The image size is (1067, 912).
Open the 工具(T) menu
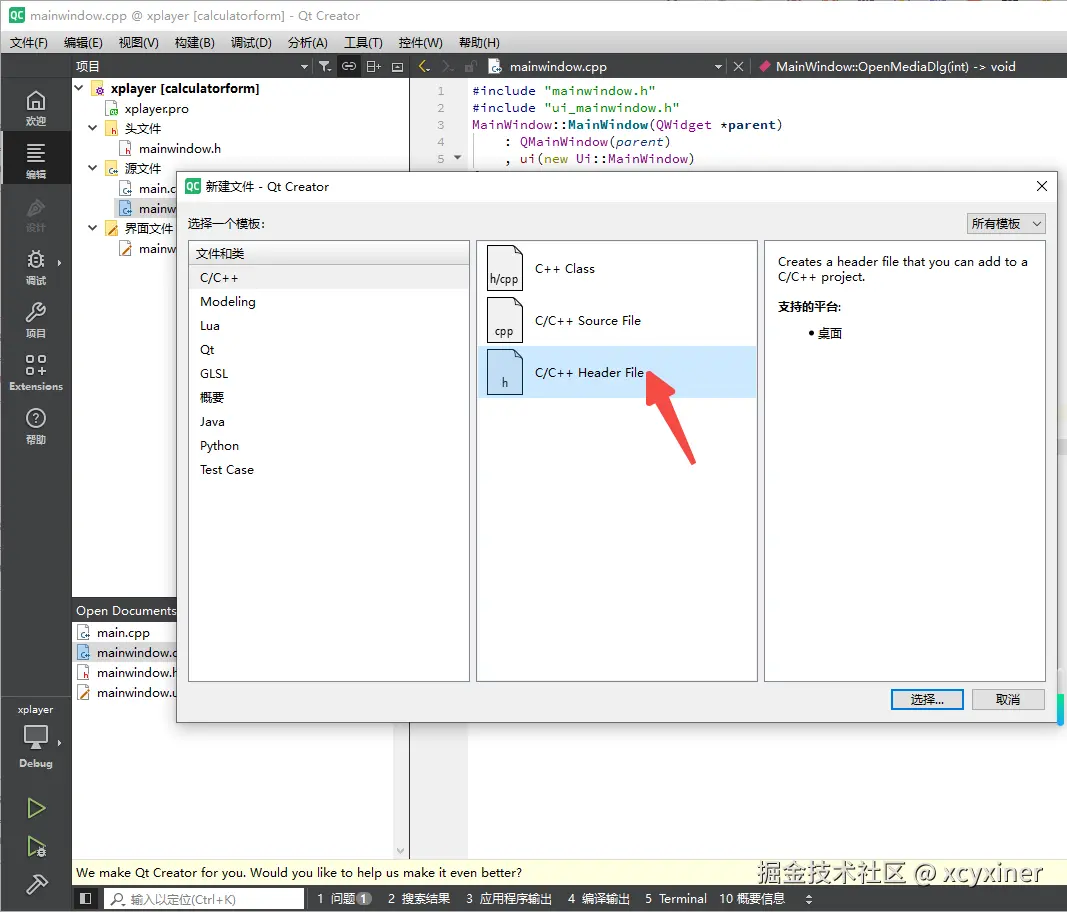tap(363, 42)
